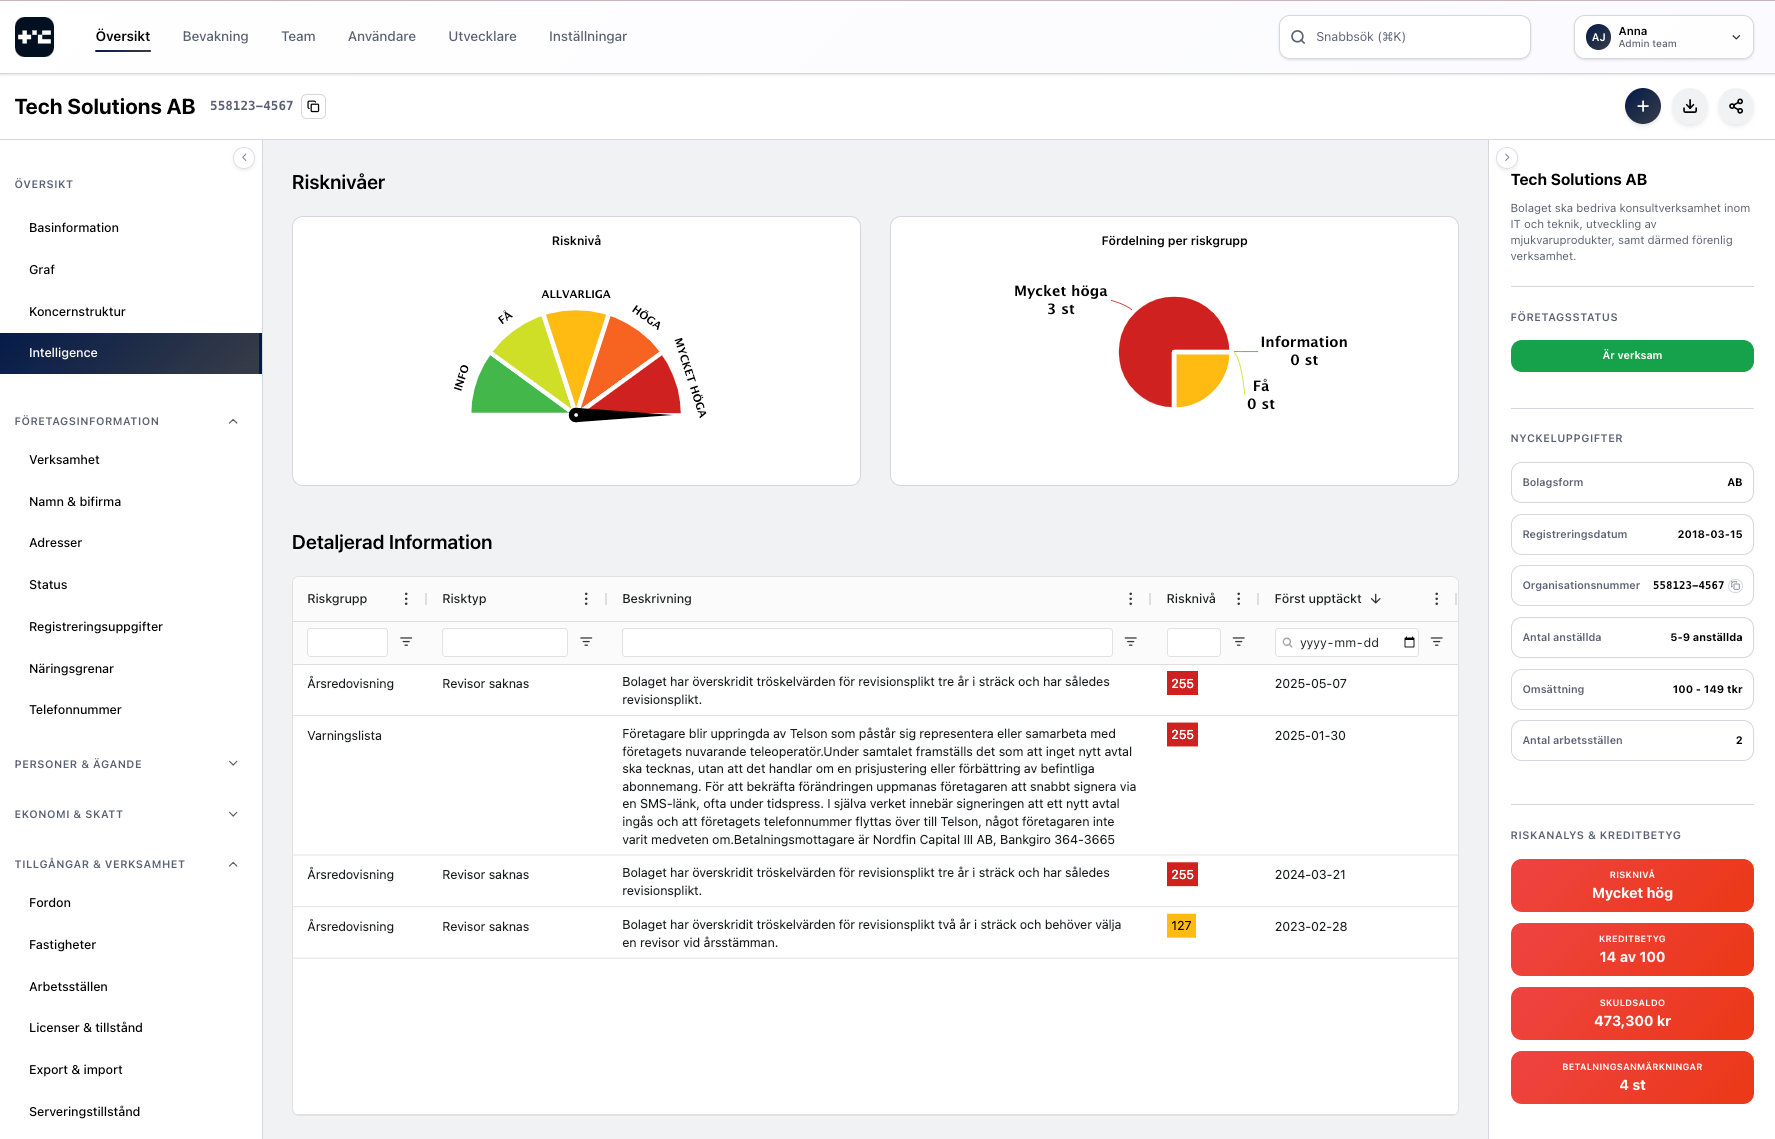Click the green Är verksam status button
1775x1139 pixels.
tap(1631, 356)
